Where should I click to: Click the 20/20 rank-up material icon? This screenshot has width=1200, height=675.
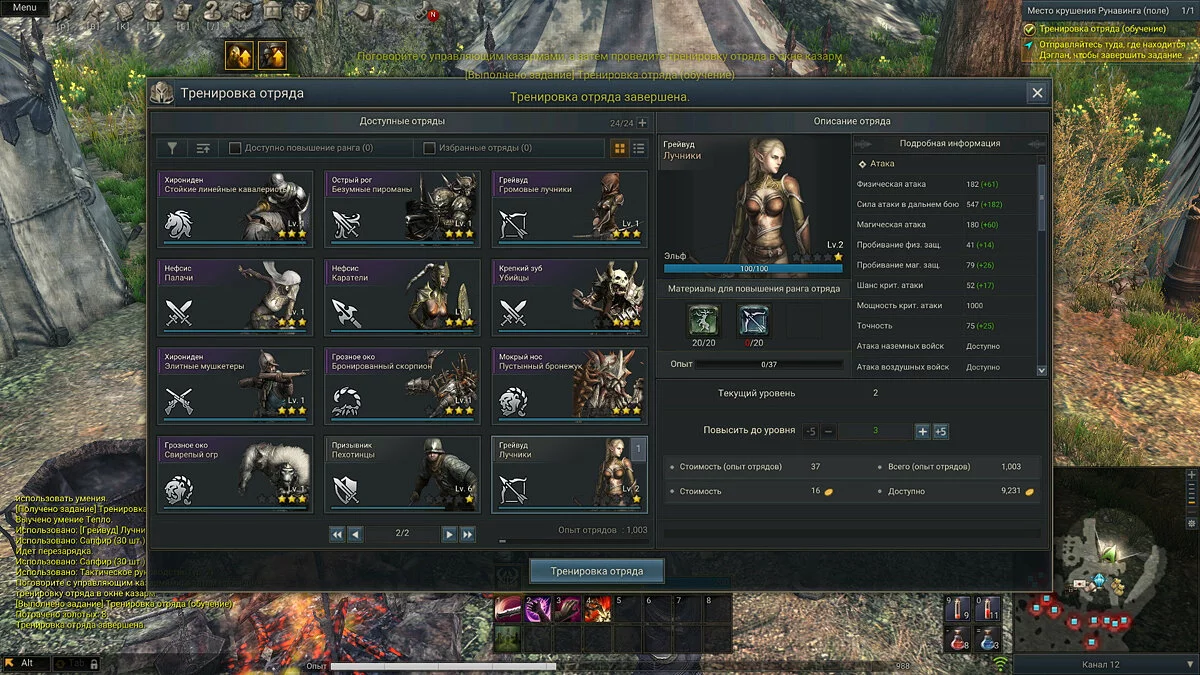pyautogui.click(x=704, y=320)
